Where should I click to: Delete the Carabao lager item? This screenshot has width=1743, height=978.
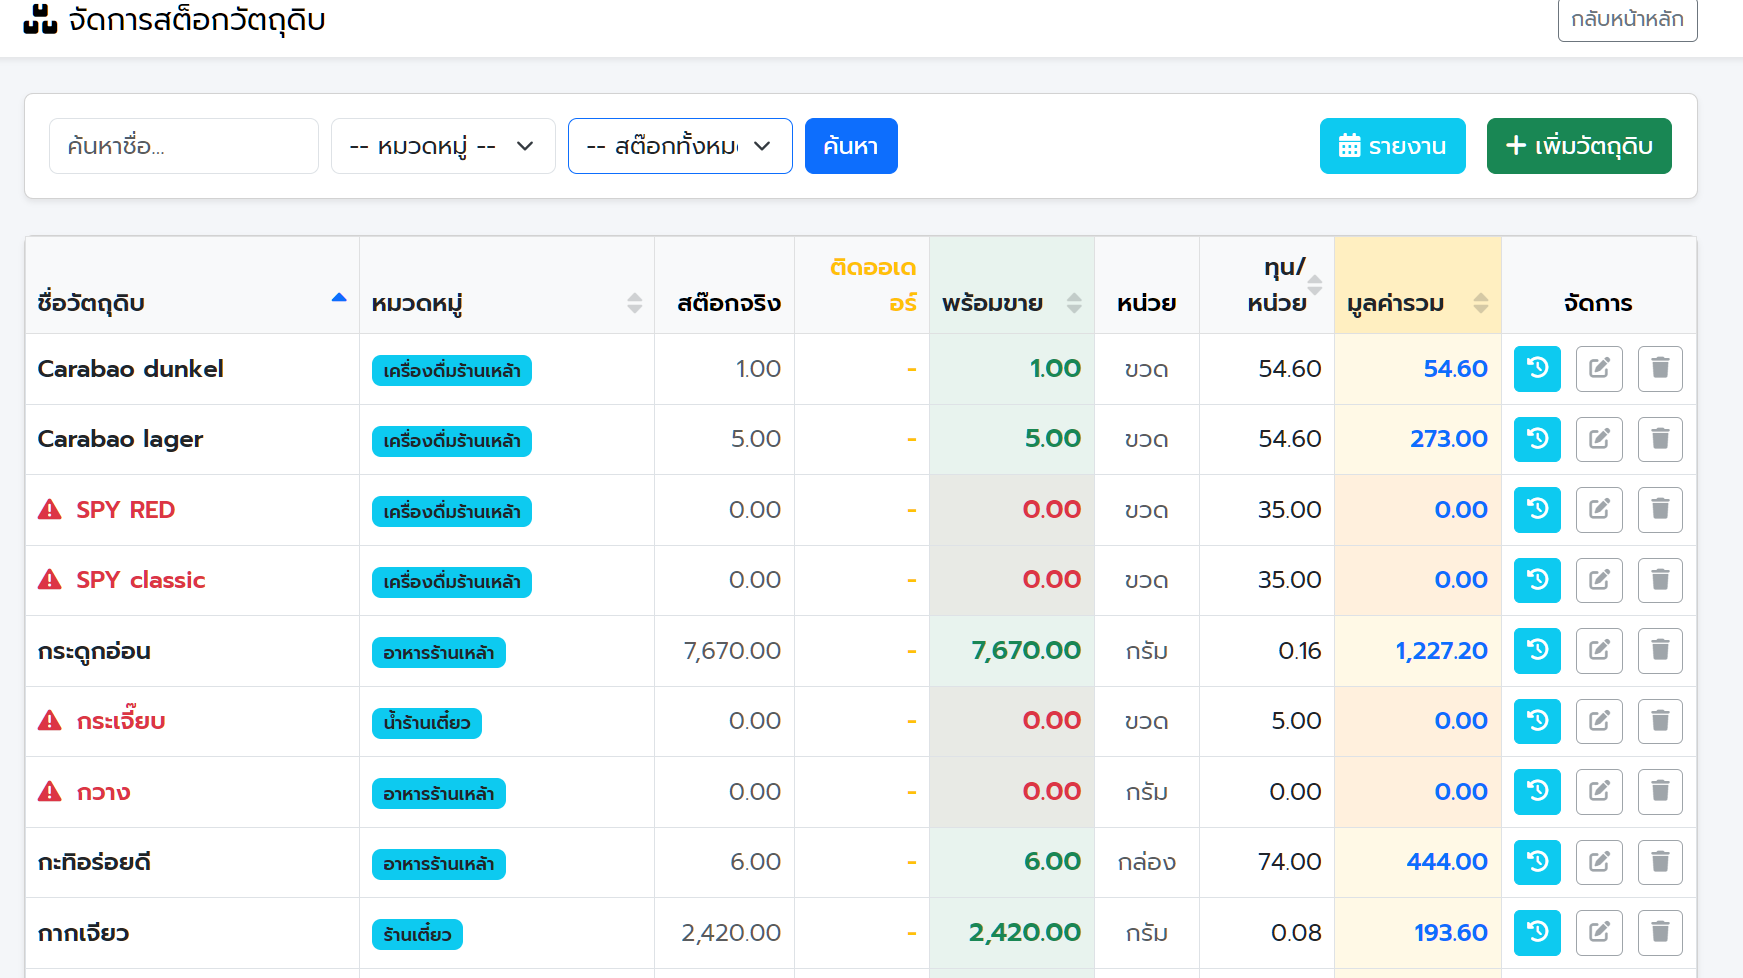tap(1660, 439)
